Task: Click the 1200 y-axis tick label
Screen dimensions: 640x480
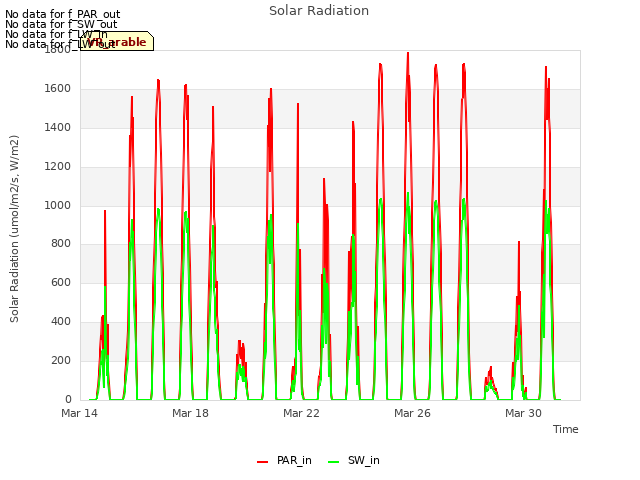Action: [x=58, y=167]
